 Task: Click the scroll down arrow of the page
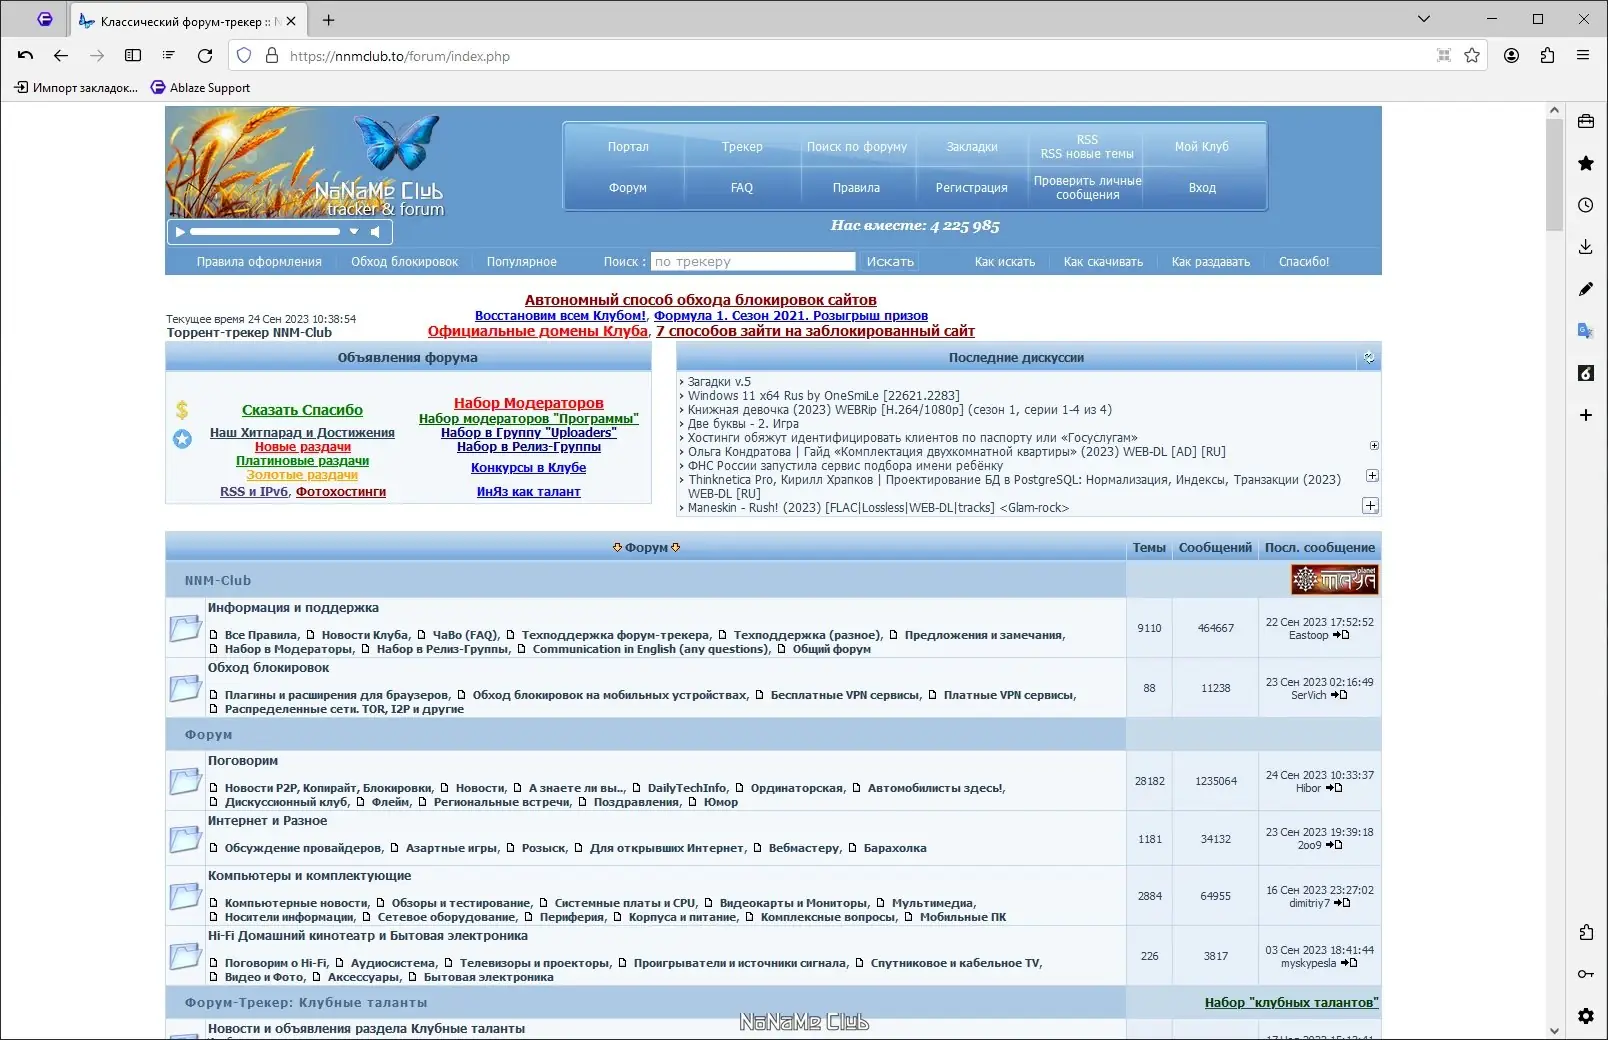click(1554, 1031)
